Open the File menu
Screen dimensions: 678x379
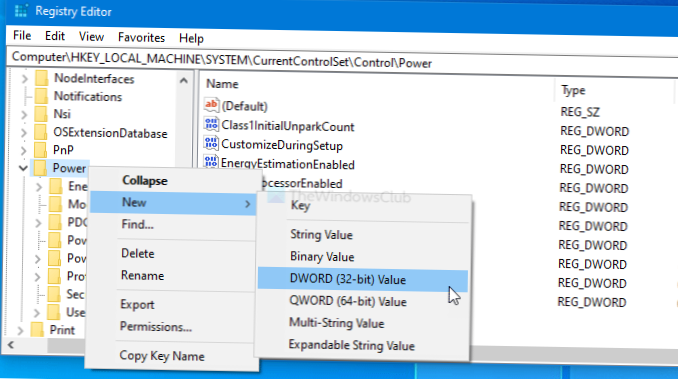click(x=22, y=35)
